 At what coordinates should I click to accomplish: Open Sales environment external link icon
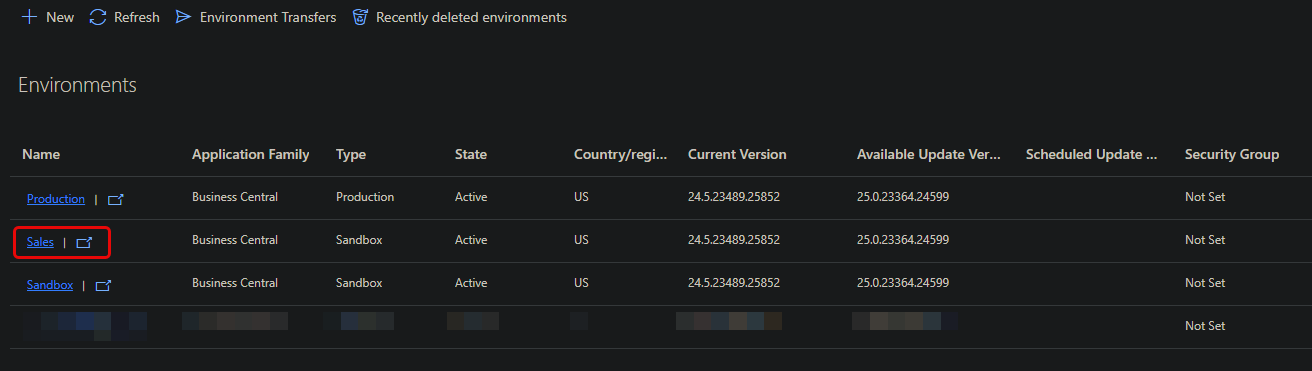tap(85, 242)
